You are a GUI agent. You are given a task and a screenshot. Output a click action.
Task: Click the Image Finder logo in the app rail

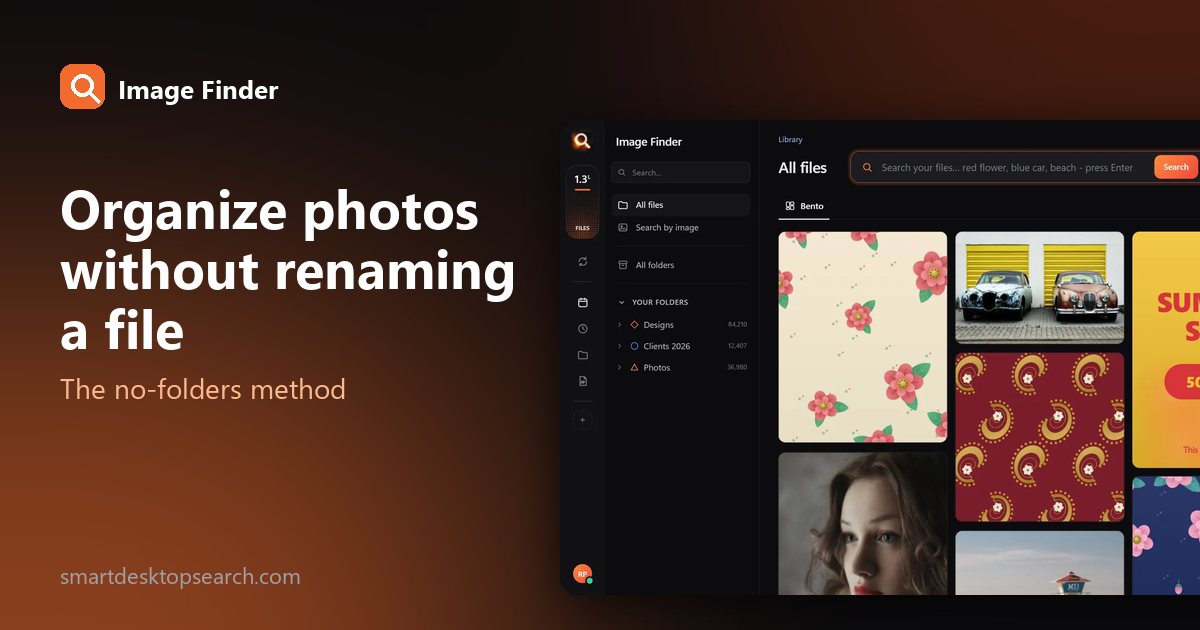582,141
